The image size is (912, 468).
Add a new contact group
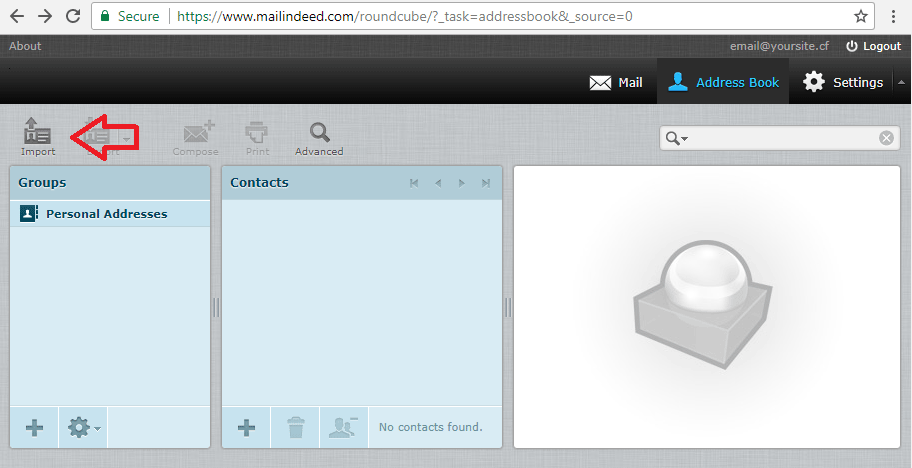[x=34, y=428]
